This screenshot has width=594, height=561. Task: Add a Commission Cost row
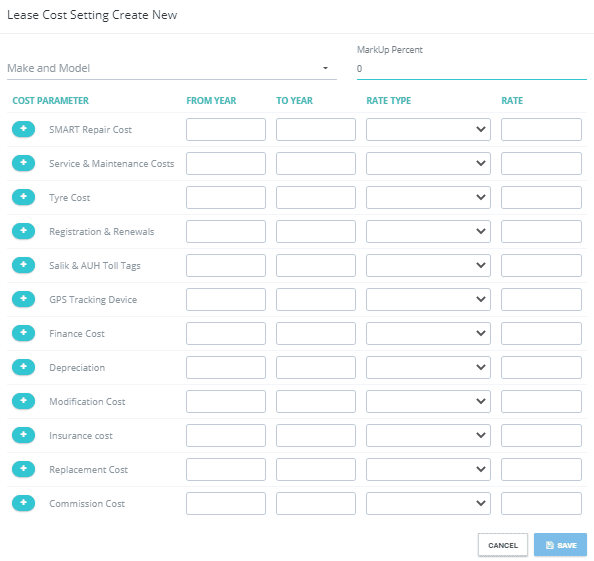pos(23,503)
